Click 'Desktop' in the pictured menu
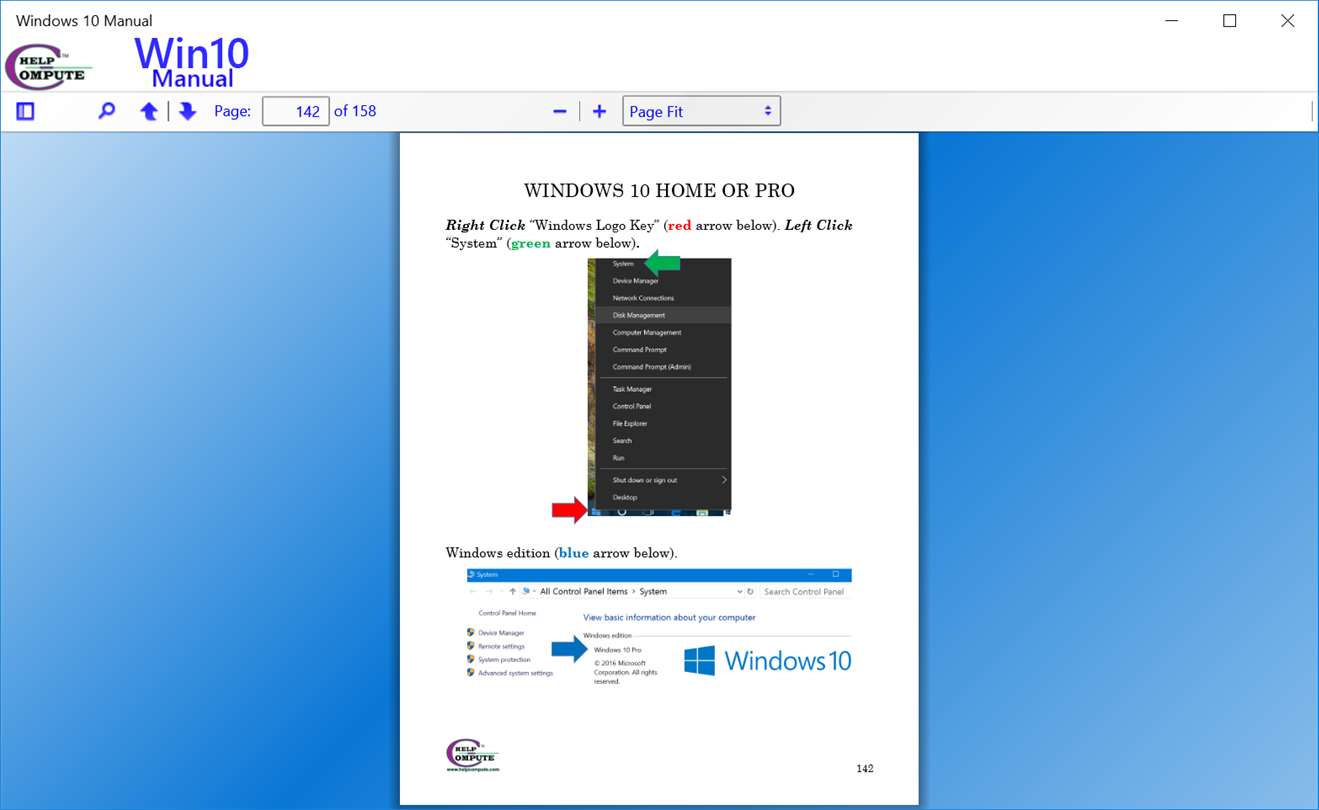Screen dimensions: 1319x810 pyautogui.click(x=625, y=497)
